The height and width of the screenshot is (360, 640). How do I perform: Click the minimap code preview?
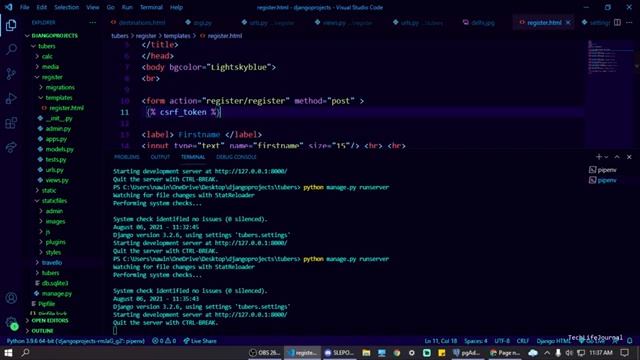point(609,57)
